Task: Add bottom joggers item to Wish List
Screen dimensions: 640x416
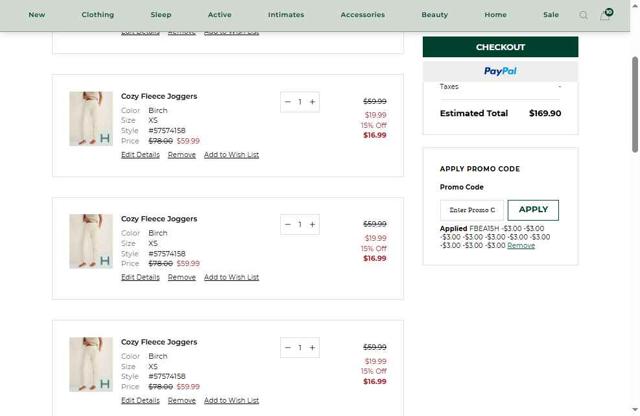Action: click(231, 400)
